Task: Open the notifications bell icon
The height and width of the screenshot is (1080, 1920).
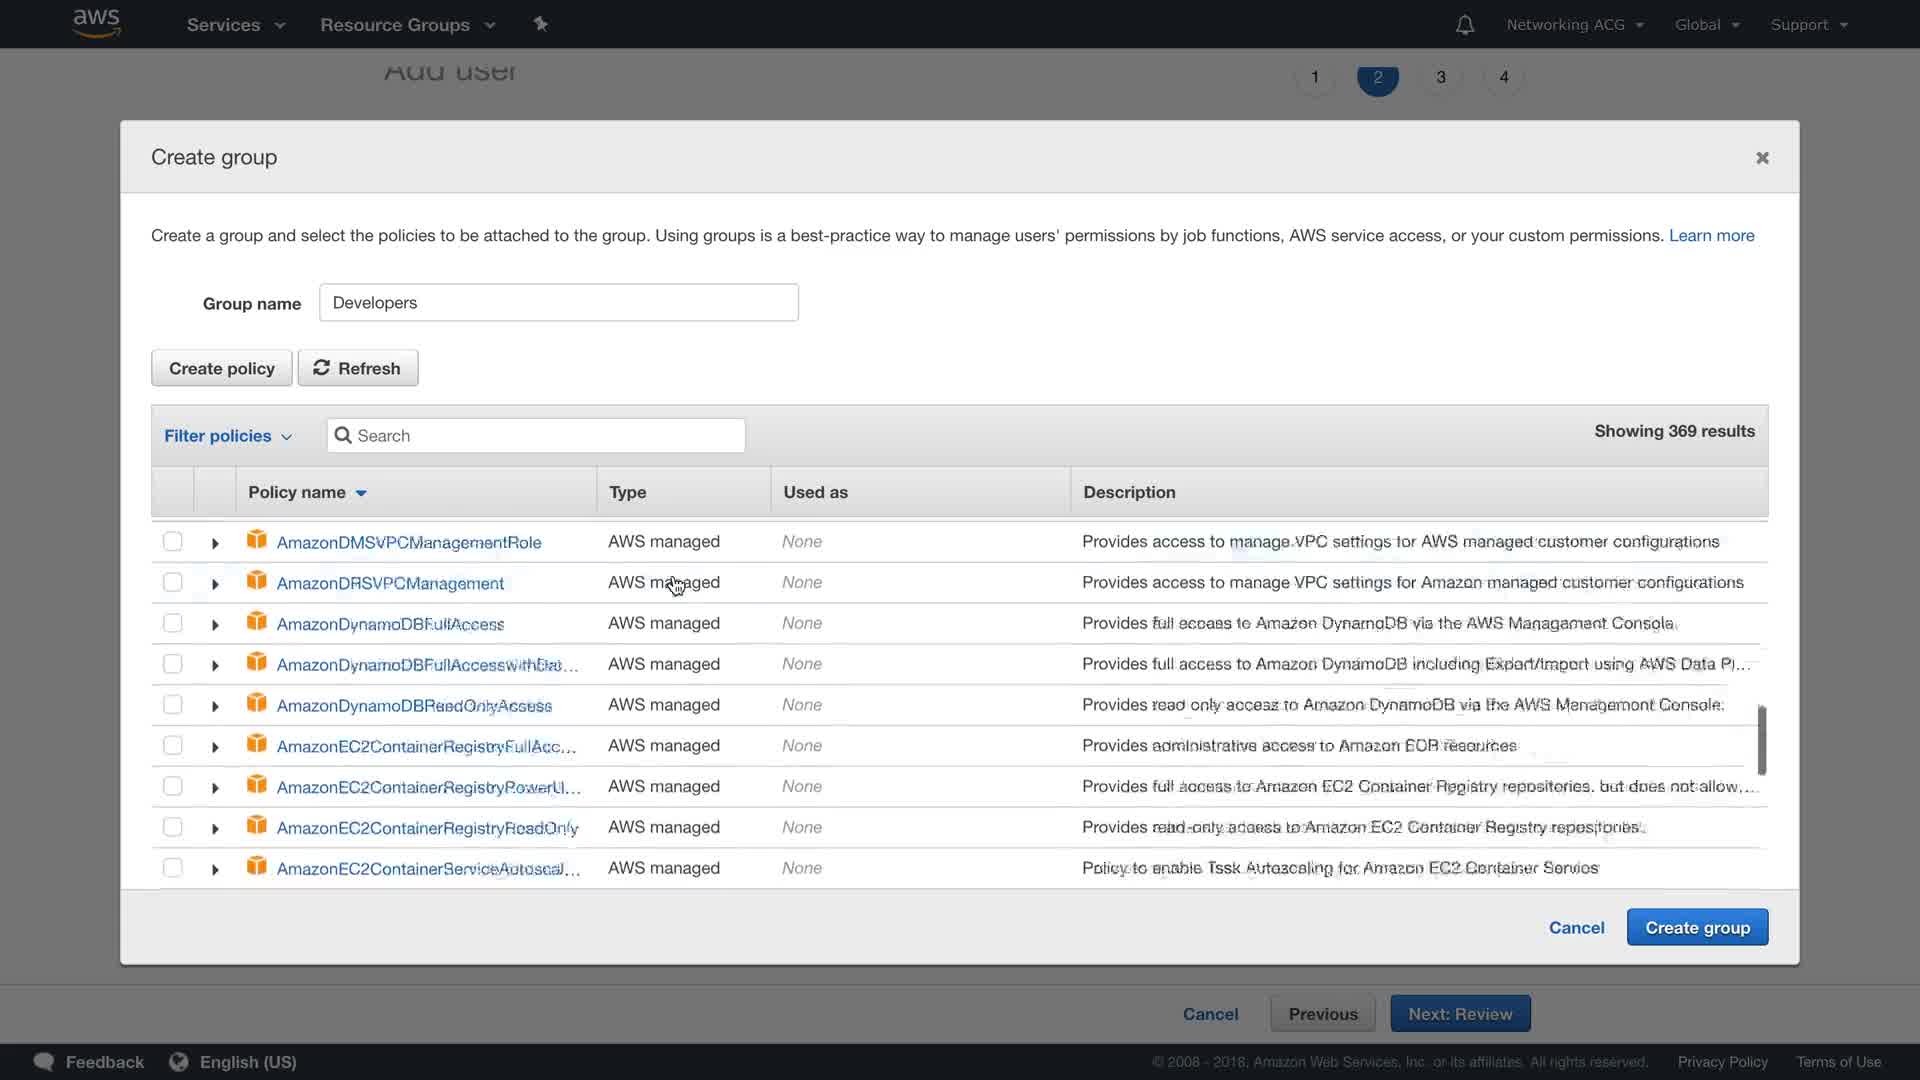Action: [1464, 25]
